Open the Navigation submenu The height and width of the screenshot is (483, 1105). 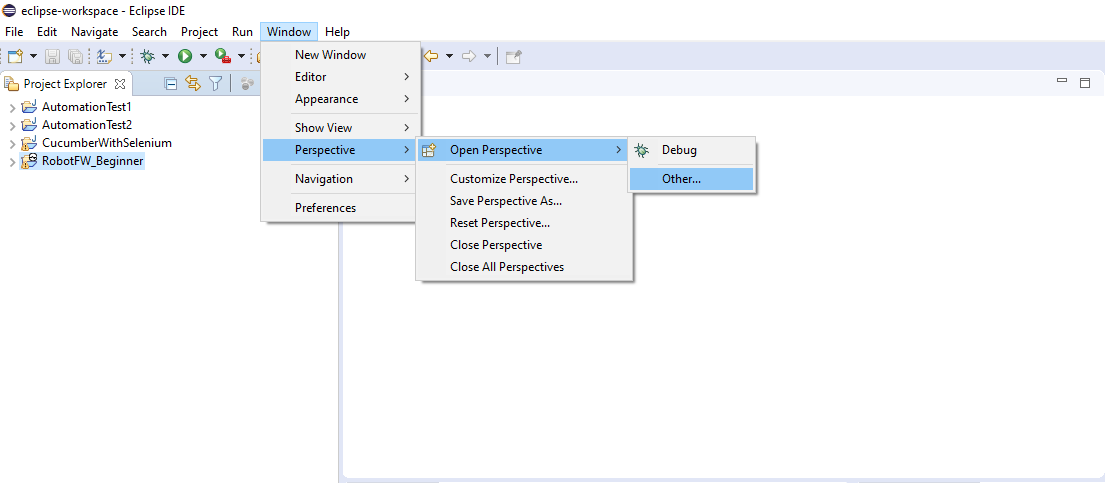(340, 178)
